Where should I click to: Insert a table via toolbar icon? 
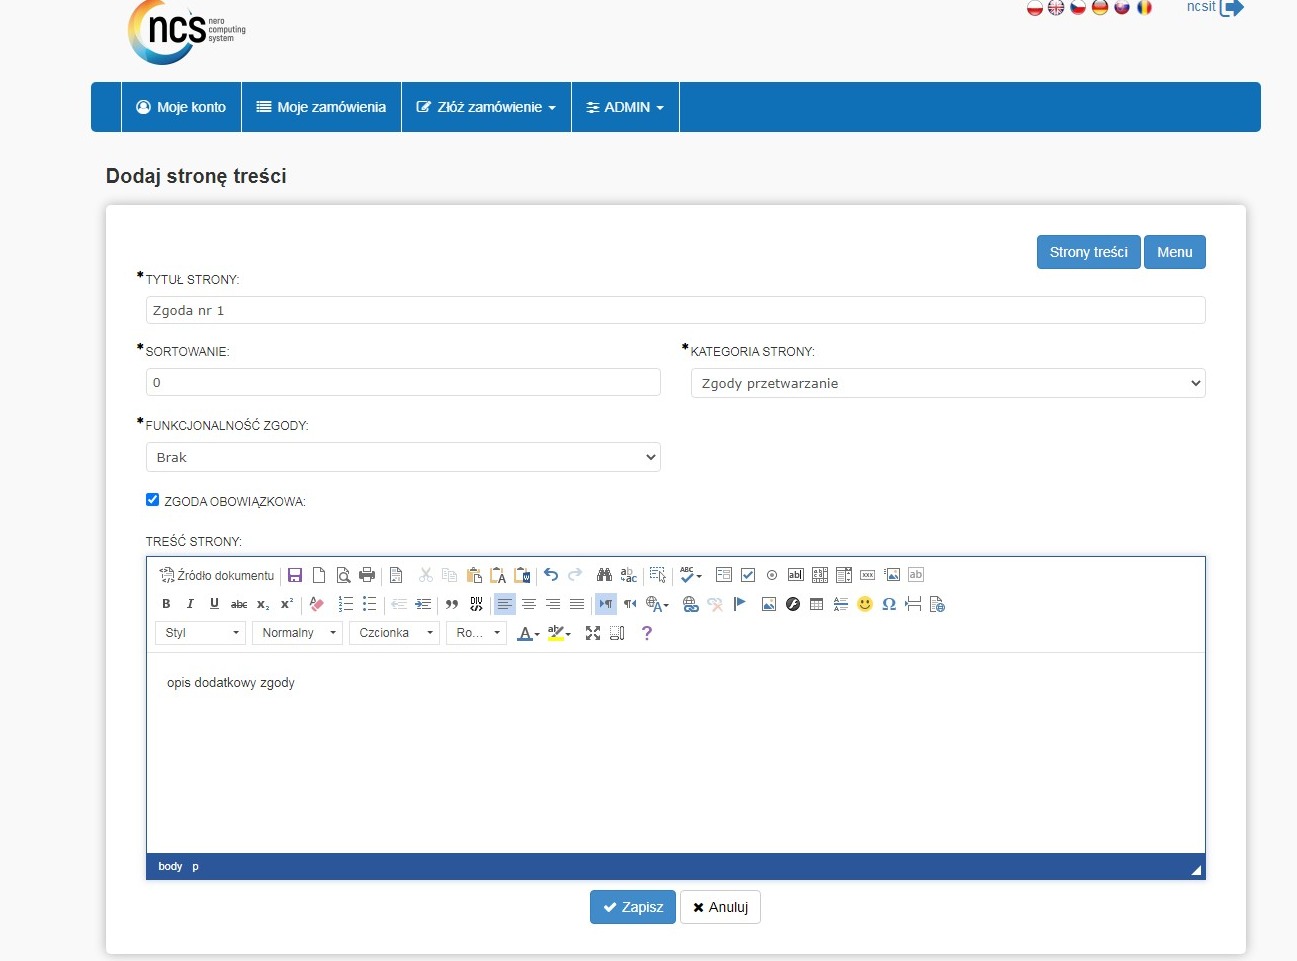point(817,604)
